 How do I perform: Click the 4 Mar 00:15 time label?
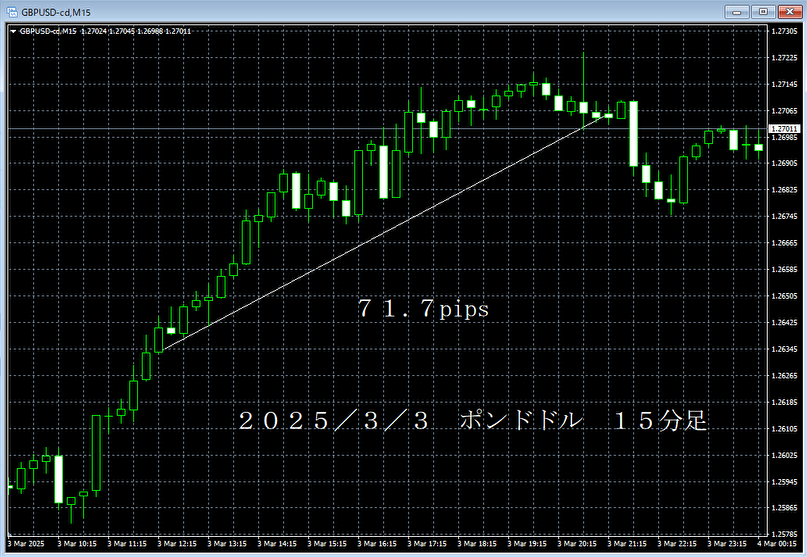click(778, 544)
